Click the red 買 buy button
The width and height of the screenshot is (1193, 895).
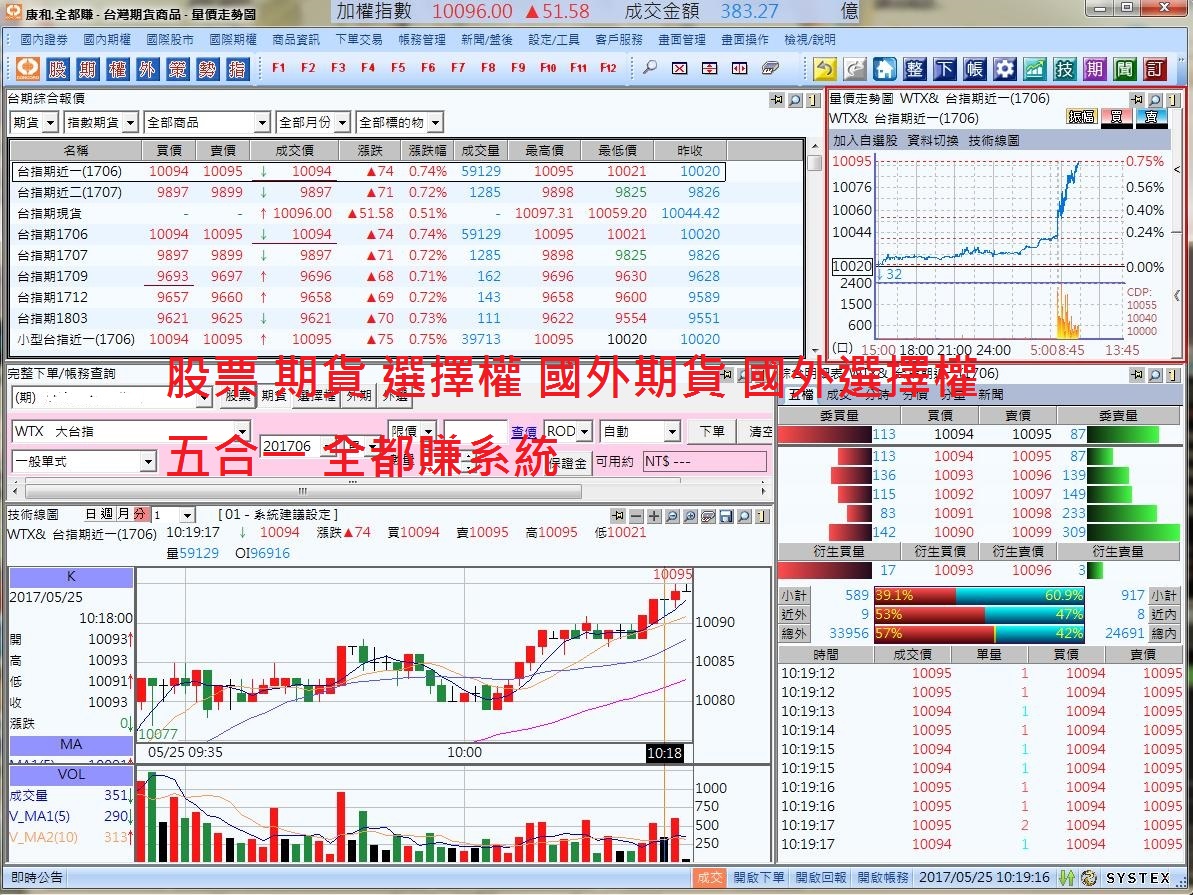pos(1116,117)
